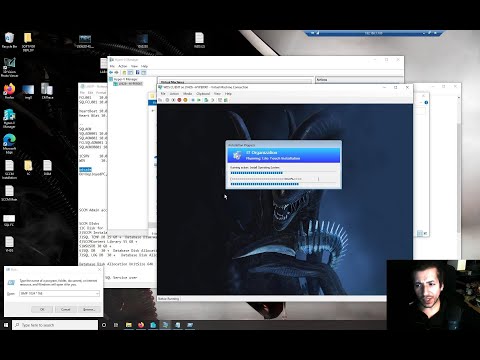Select the Recycle Bin desktop icon

[x=9, y=41]
